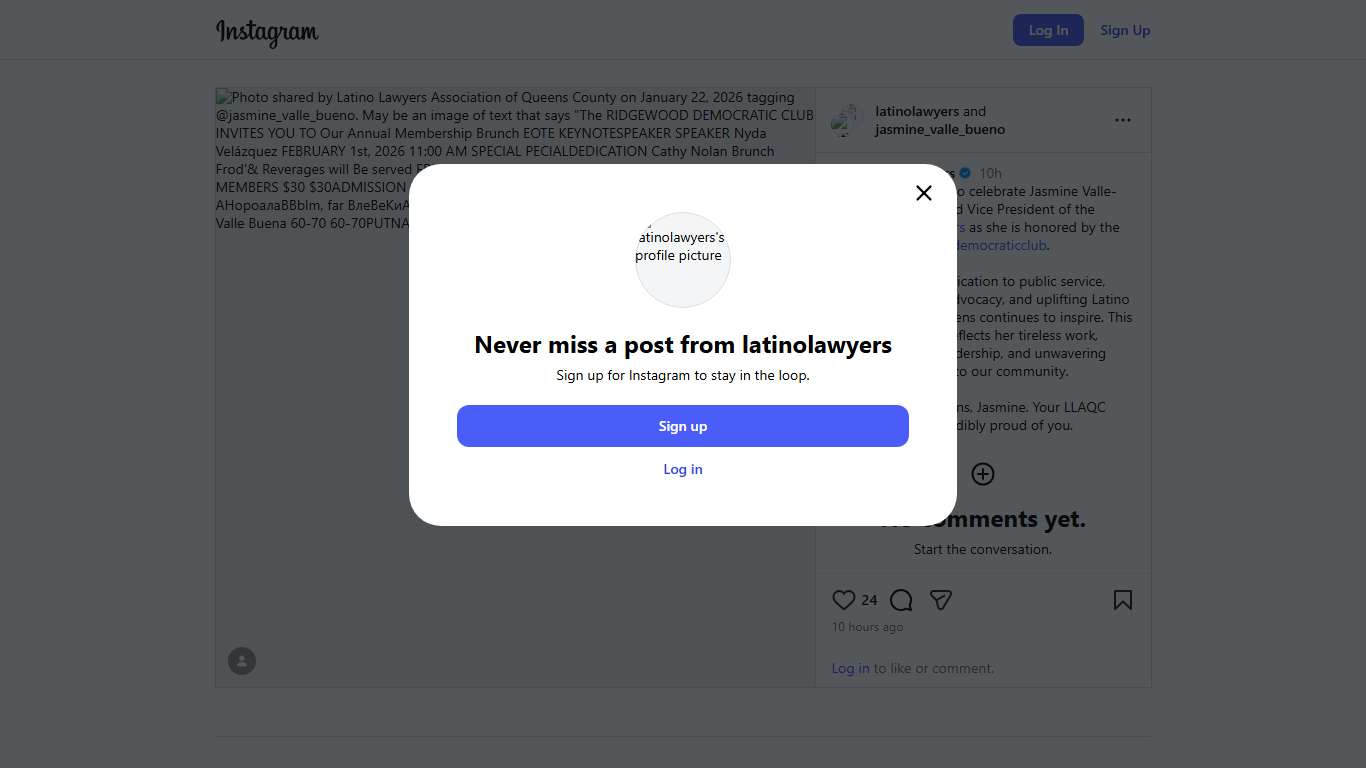The image size is (1366, 768).
Task: Open jasmine_valle_bueno's profile link
Action: pos(940,129)
